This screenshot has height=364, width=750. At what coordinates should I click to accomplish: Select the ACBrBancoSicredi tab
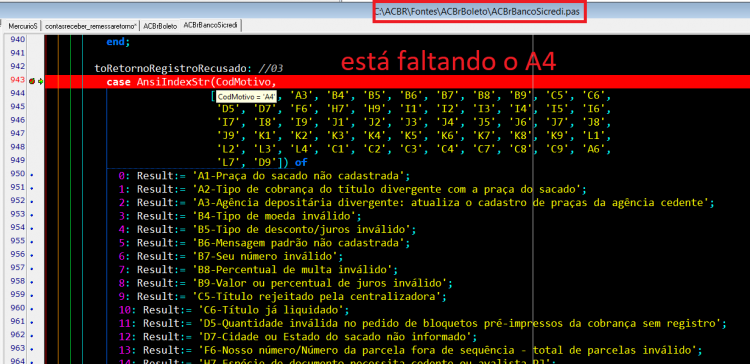click(x=210, y=25)
